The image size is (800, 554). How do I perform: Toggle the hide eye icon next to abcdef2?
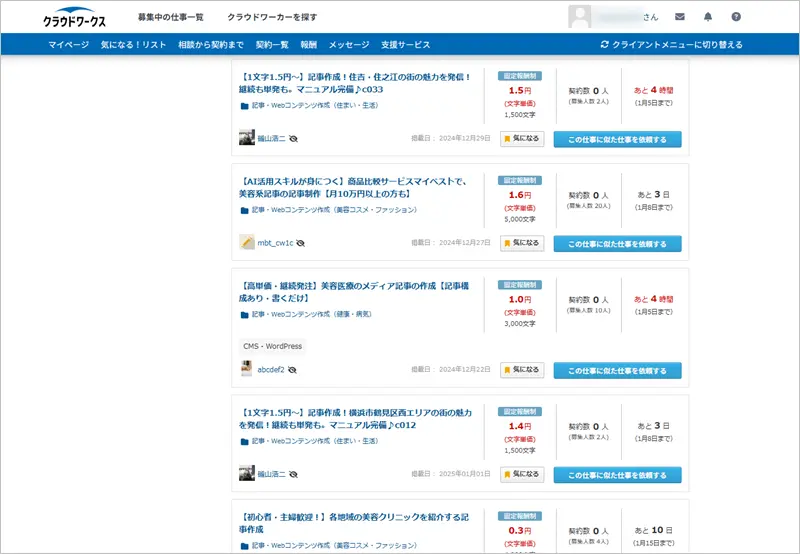coord(292,370)
